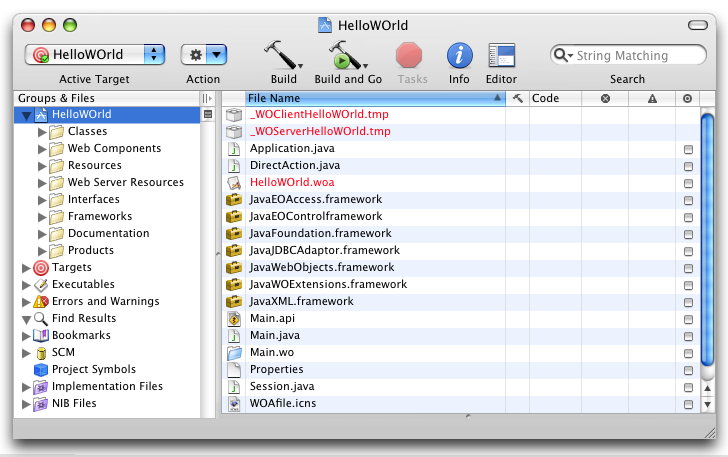This screenshot has height=457, width=728.
Task: Expand the Frameworks group
Action: point(42,217)
